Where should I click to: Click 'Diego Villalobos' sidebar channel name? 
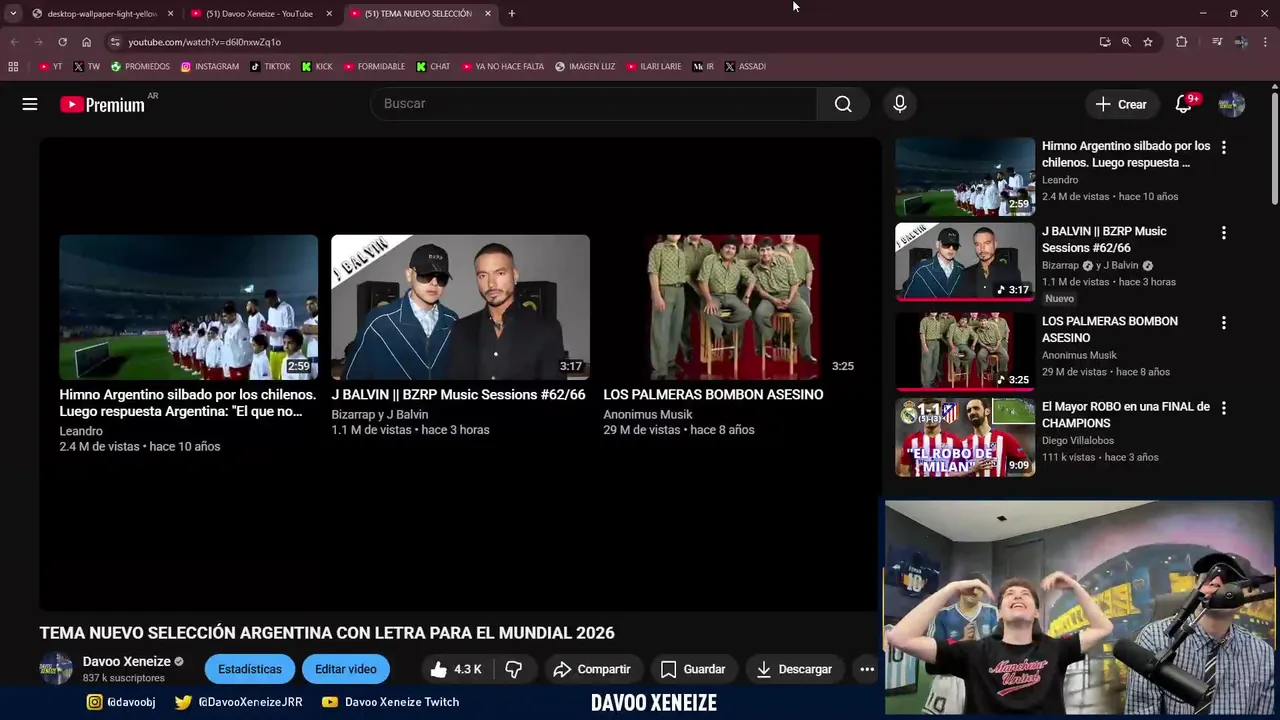pos(1079,440)
